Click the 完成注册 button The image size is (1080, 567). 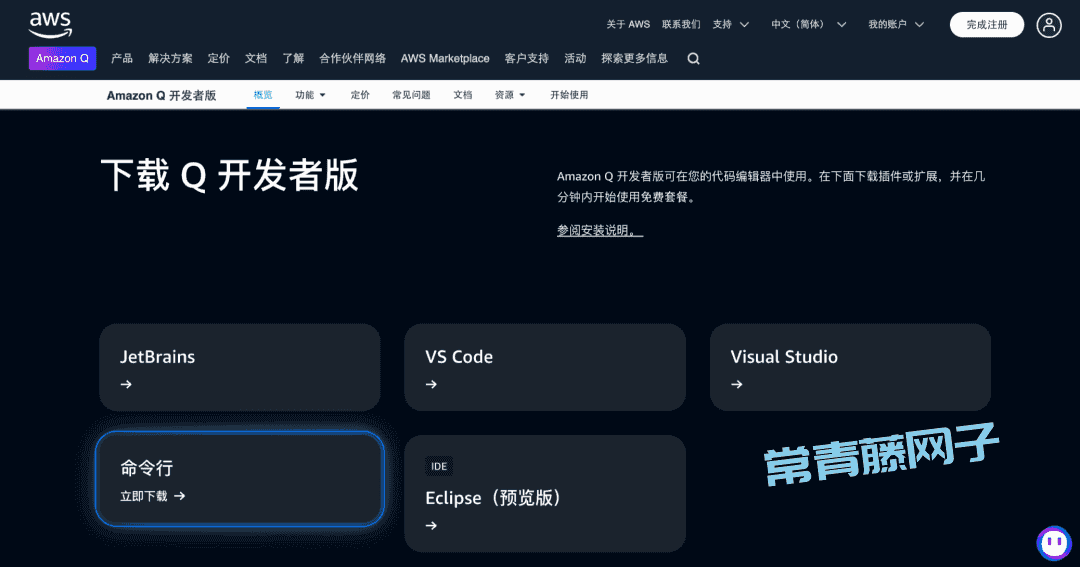point(986,25)
